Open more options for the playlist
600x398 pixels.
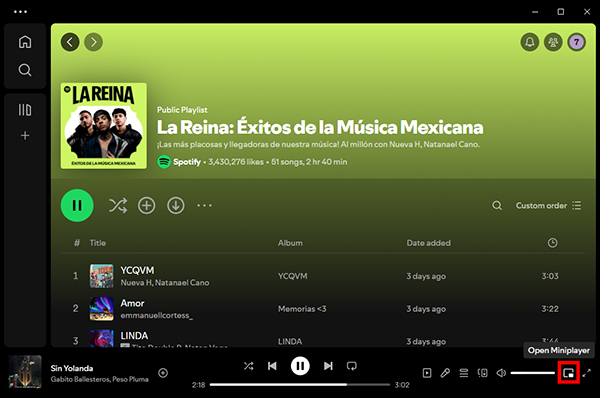[204, 206]
